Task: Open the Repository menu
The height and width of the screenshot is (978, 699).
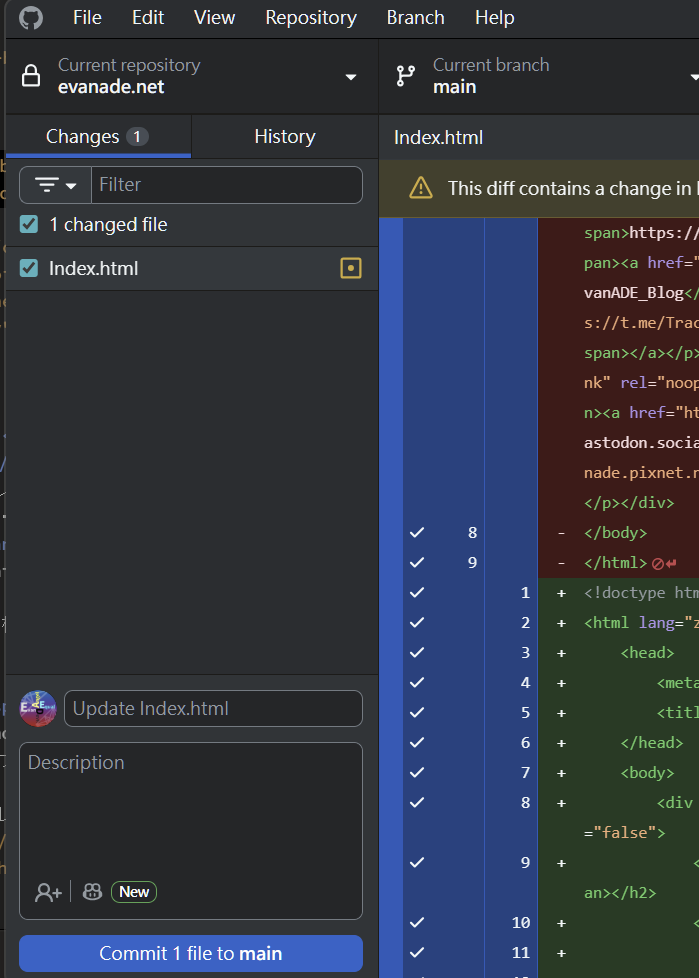Action: (x=311, y=17)
